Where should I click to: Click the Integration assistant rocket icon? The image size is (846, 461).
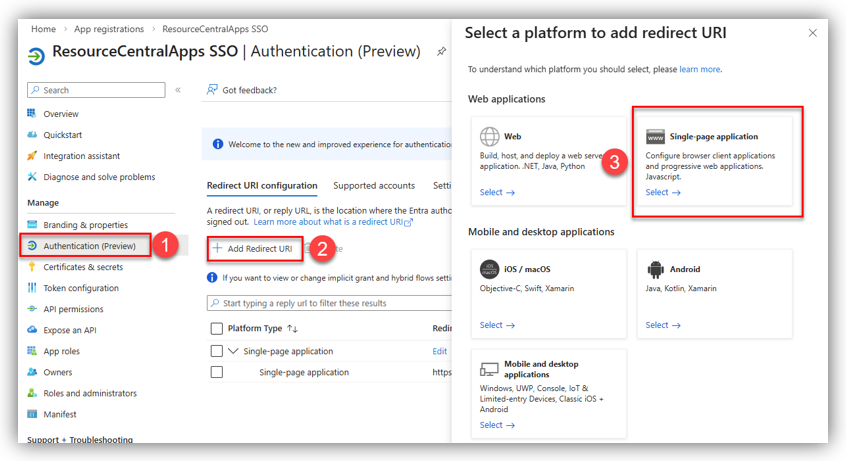coord(33,156)
